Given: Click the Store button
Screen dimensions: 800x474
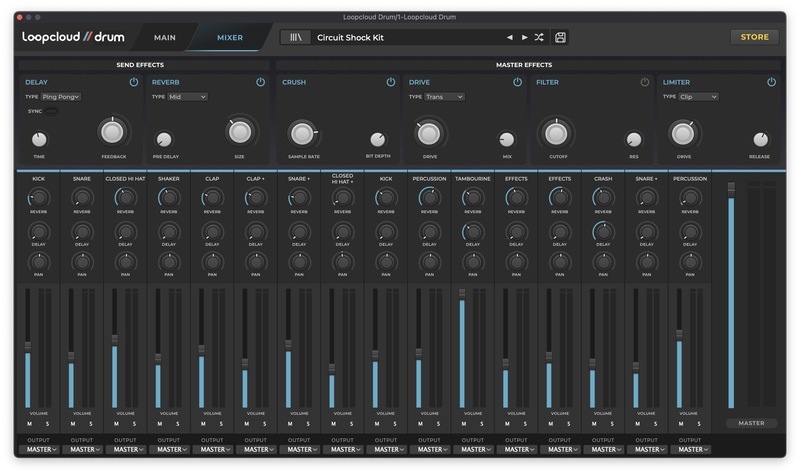Looking at the screenshot, I should (x=754, y=37).
